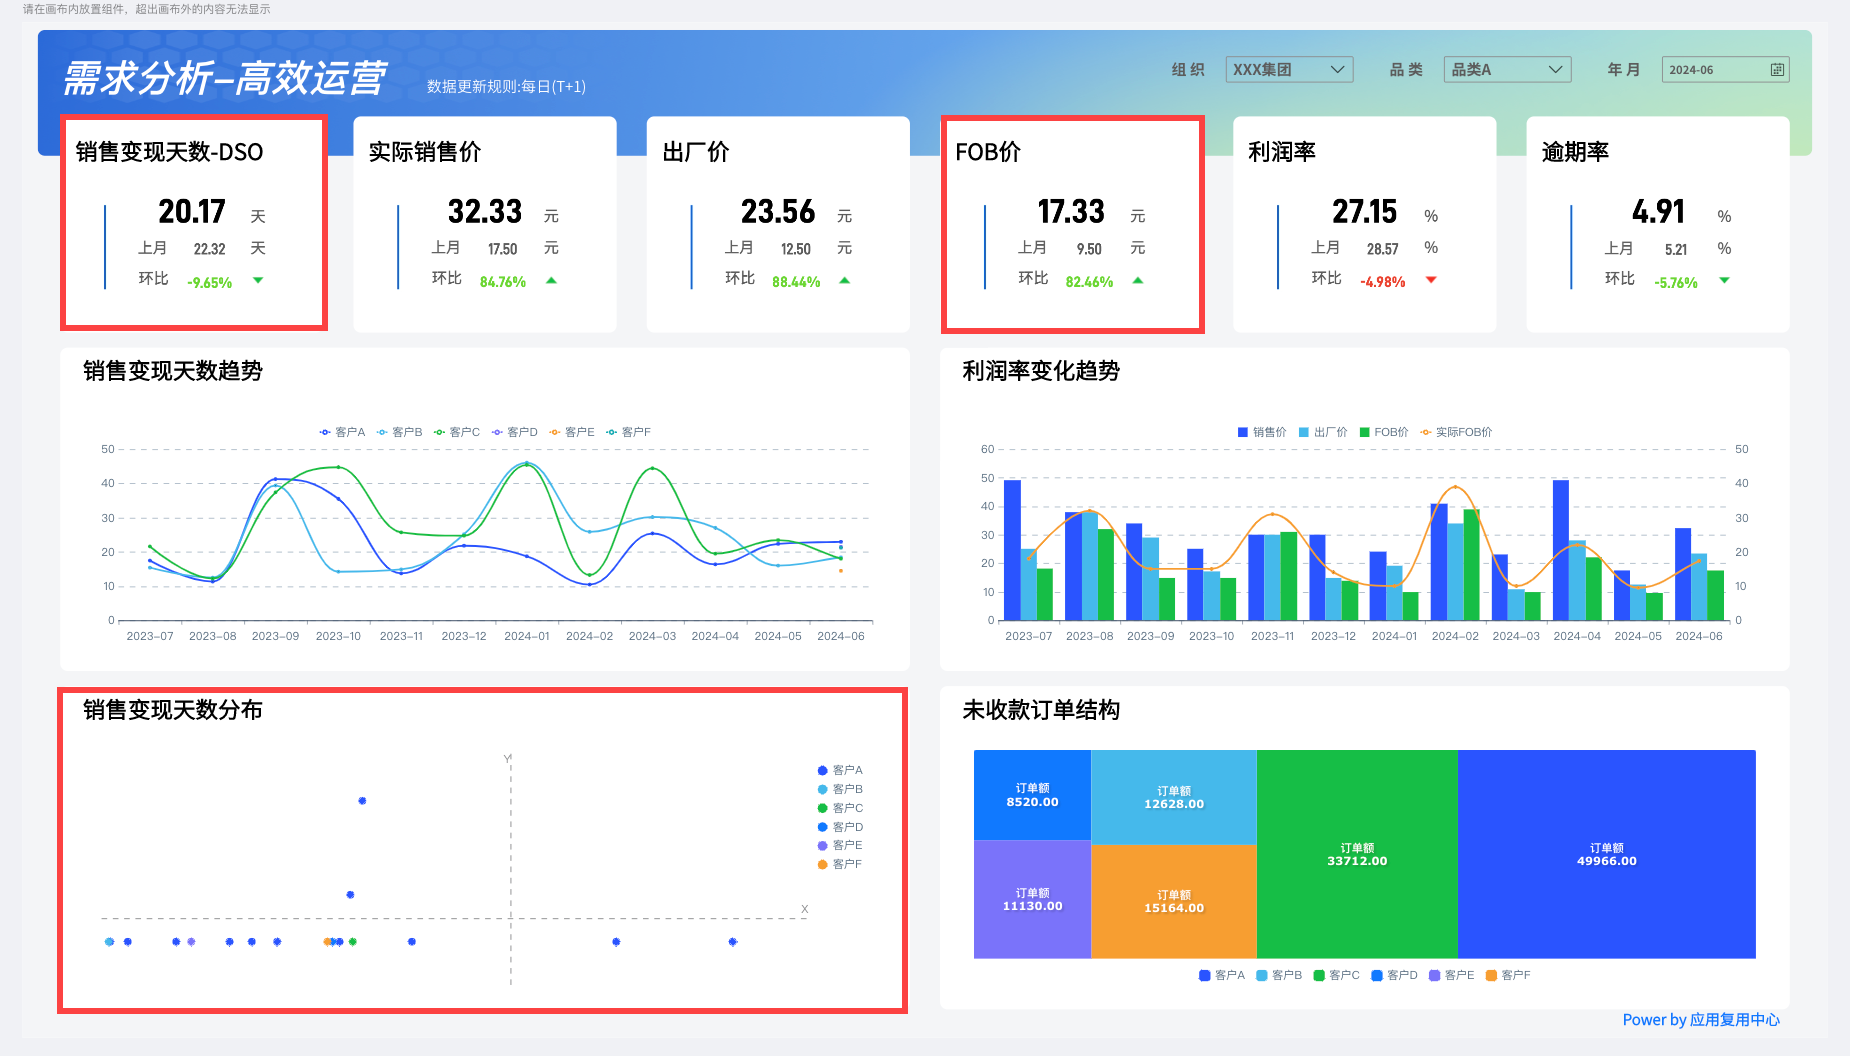Click the up trend arrow in FOB价 card
Viewport: 1850px width, 1056px height.
(x=1137, y=281)
